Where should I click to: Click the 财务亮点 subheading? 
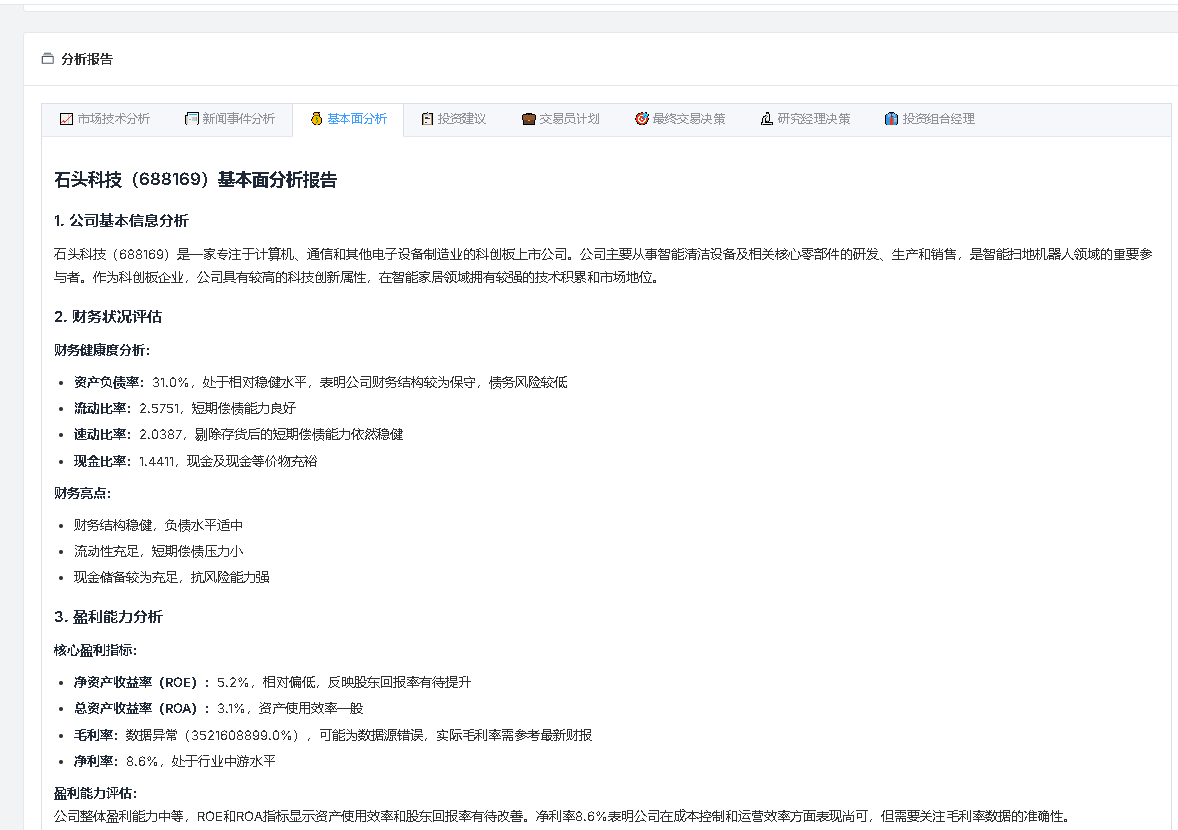pyautogui.click(x=83, y=493)
